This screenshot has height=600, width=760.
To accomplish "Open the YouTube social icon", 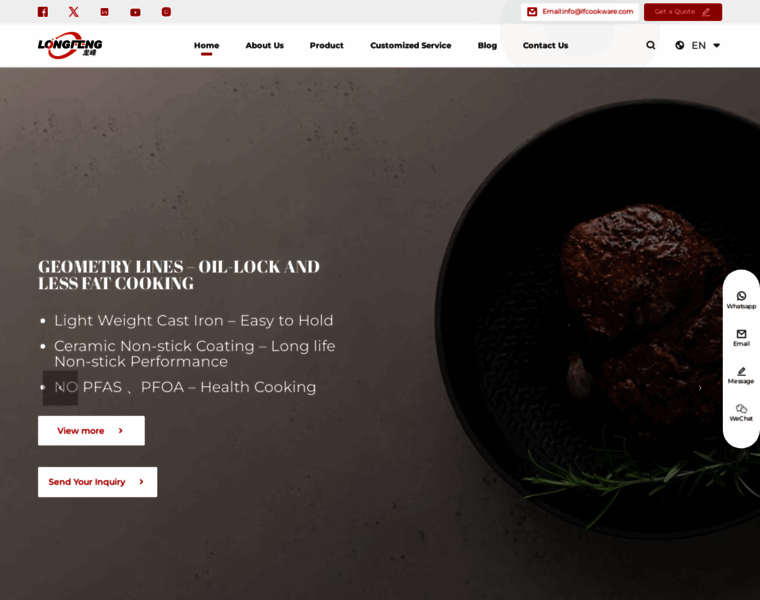I will pyautogui.click(x=135, y=12).
